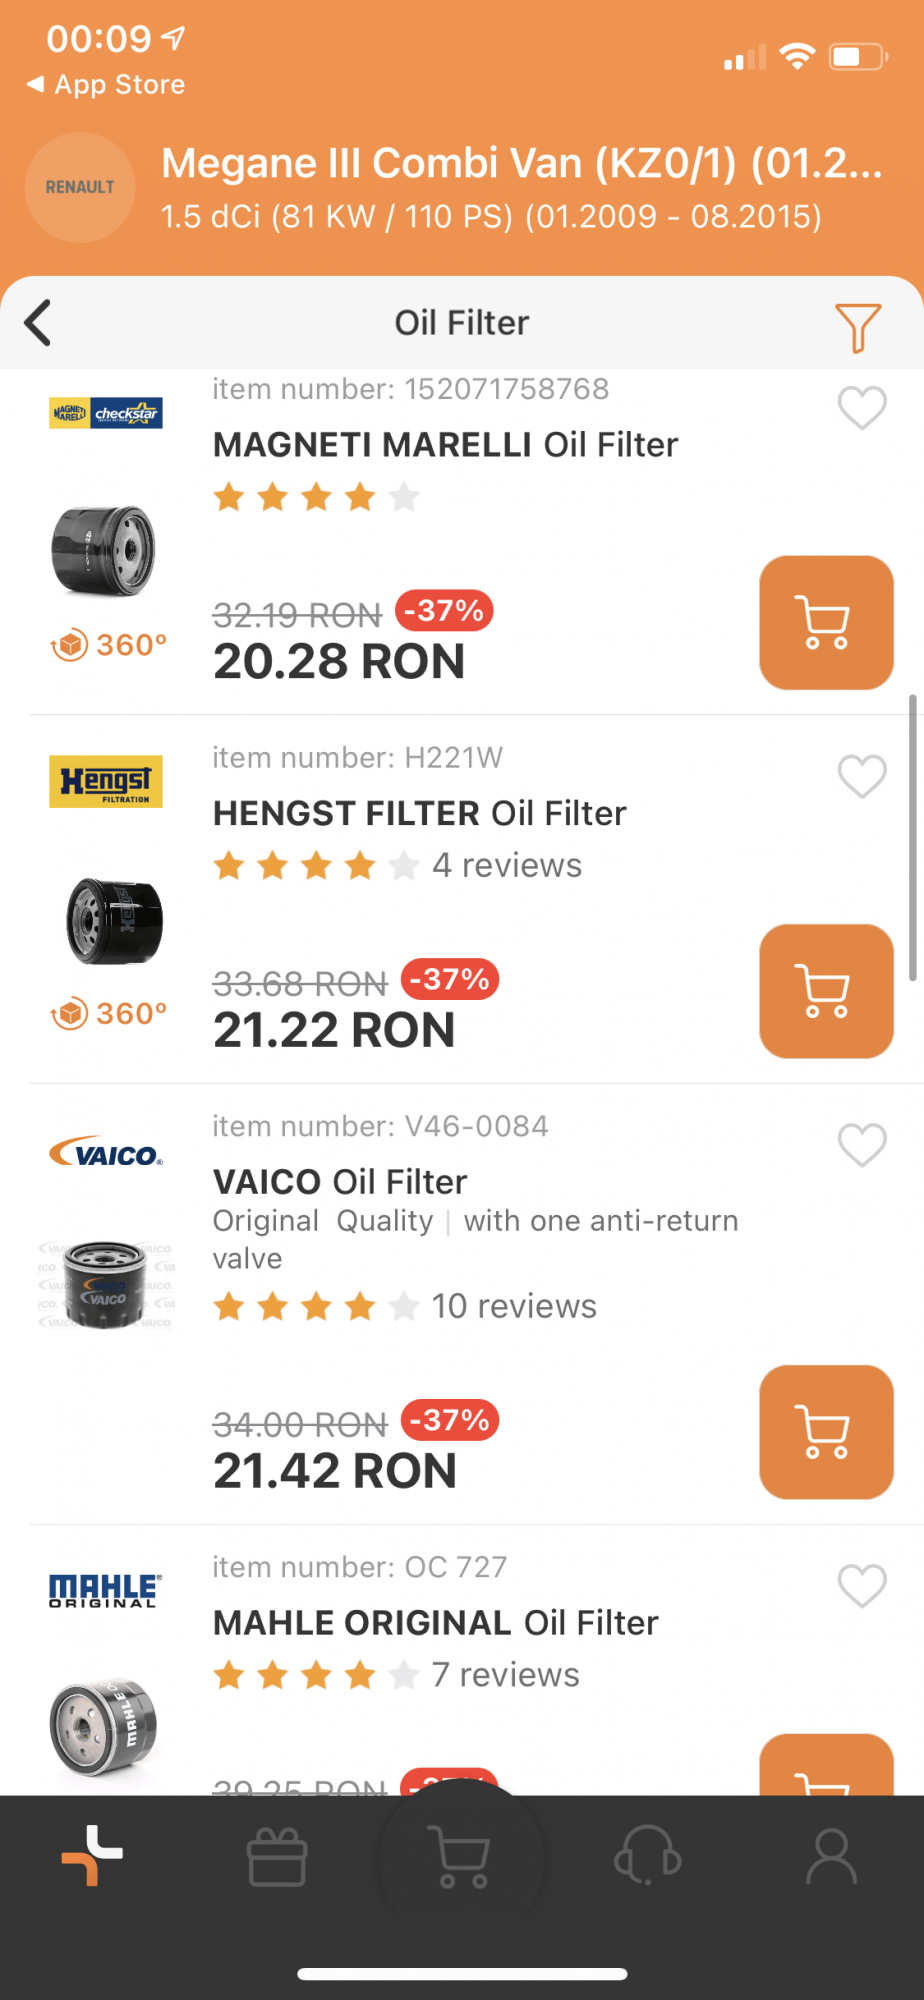Open the gift offers tab
924x2000 pixels.
coord(277,1857)
